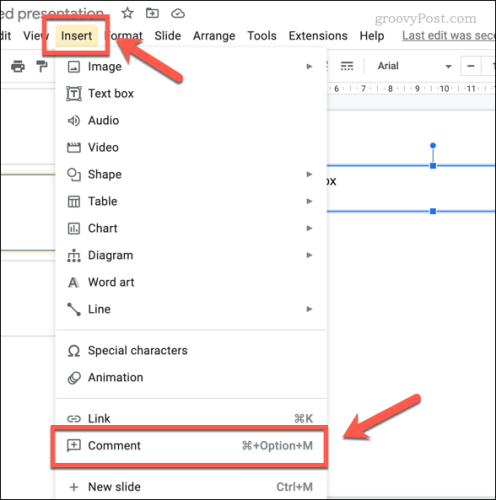Choose Audio from the Insert menu

pyautogui.click(x=191, y=120)
